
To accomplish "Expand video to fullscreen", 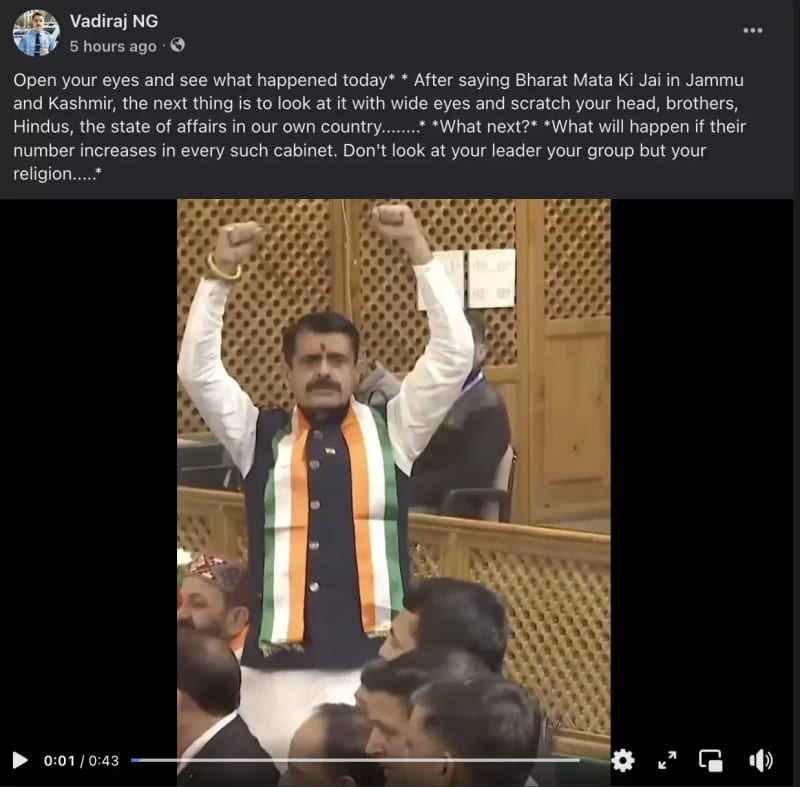I will [x=667, y=760].
